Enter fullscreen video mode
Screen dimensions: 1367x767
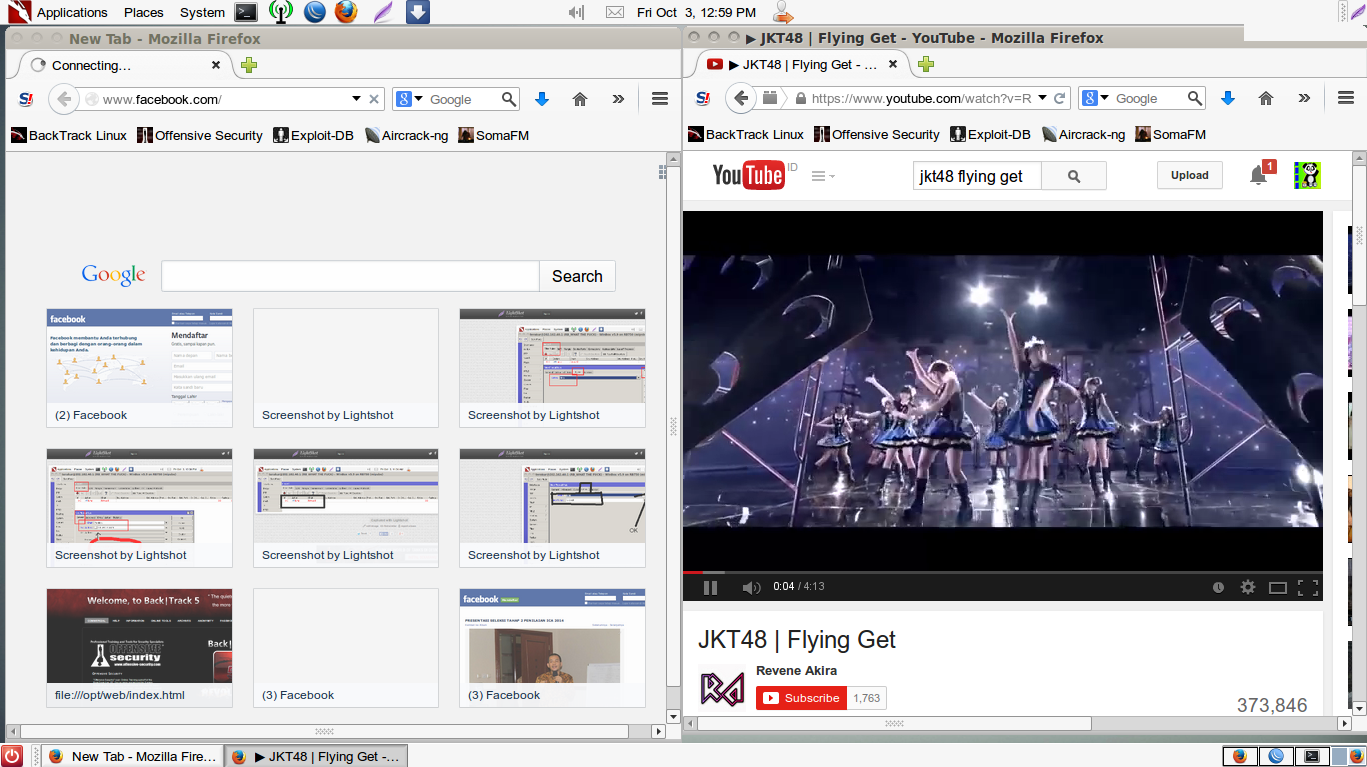(1307, 588)
